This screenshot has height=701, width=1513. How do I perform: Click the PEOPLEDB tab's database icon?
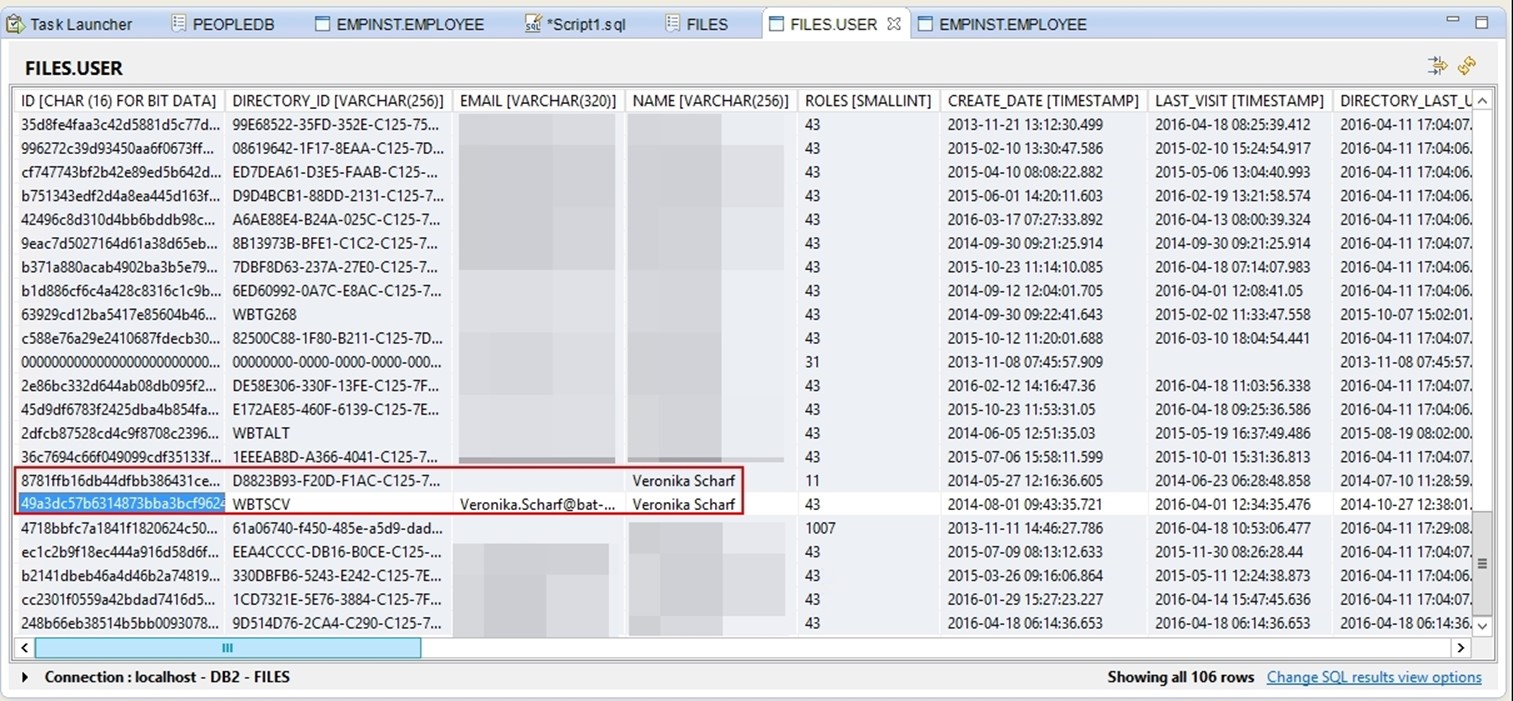[179, 24]
